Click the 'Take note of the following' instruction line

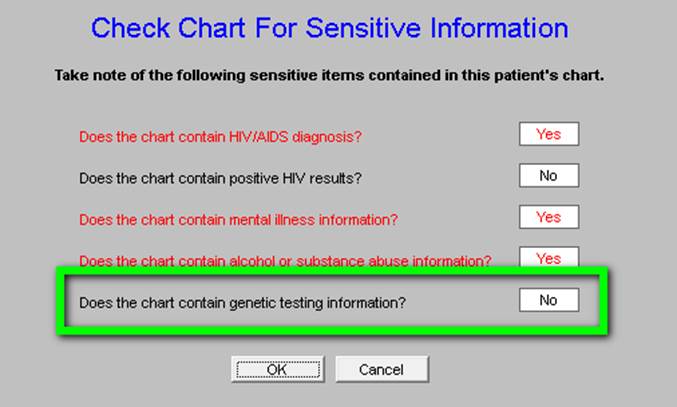click(x=329, y=76)
